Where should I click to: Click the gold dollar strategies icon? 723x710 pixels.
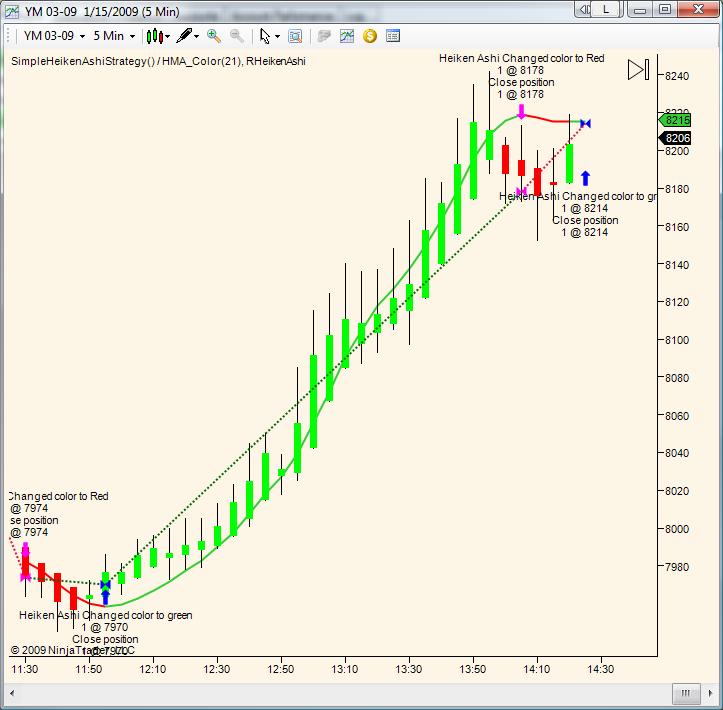pos(370,36)
